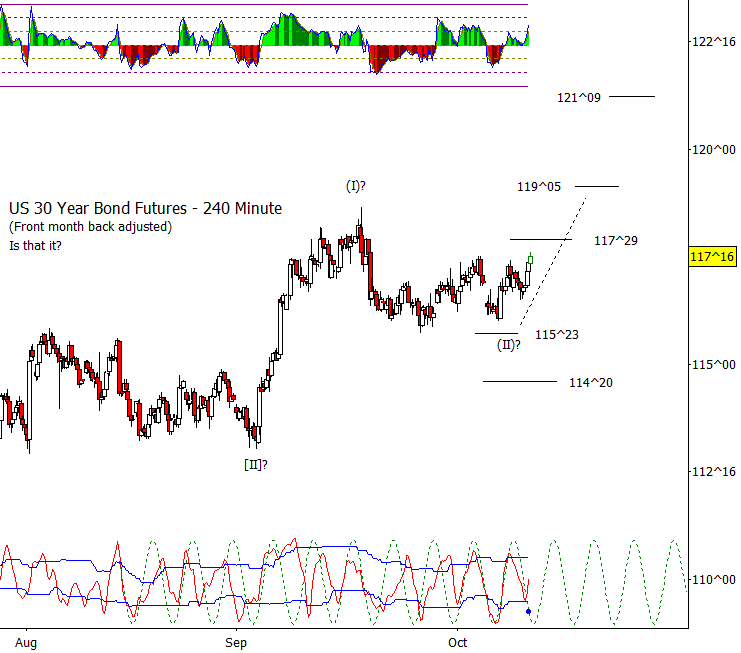Screen dimensions: 741x653
Task: Select the '(II)?' wave label
Action: coord(508,345)
